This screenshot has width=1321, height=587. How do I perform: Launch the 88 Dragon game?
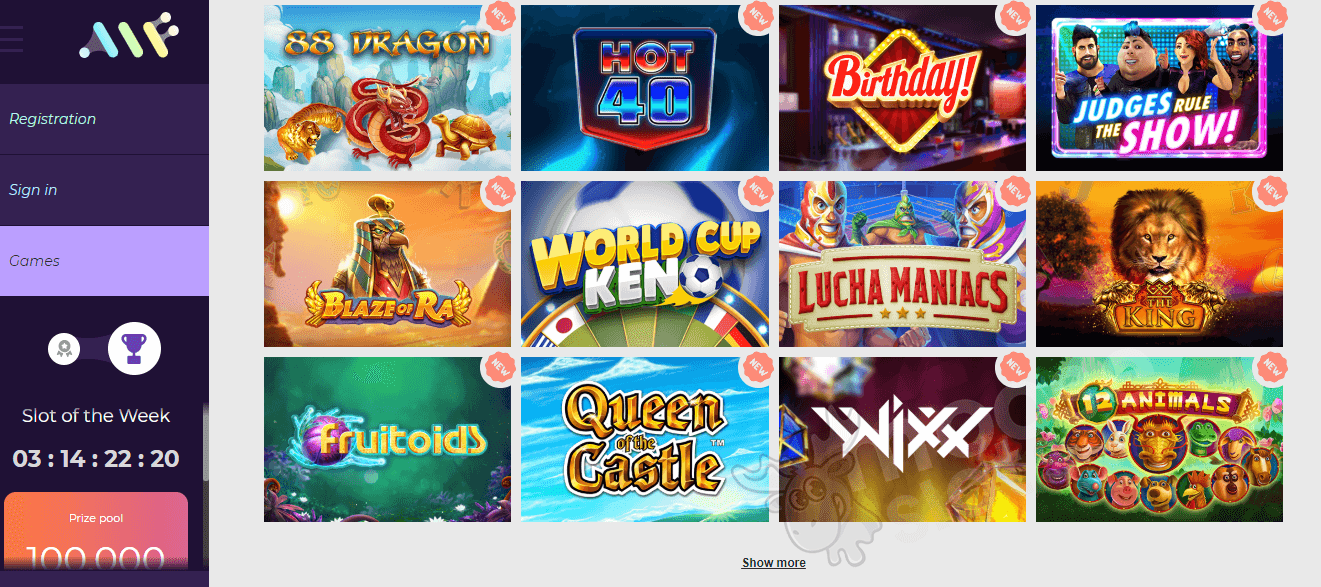387,88
